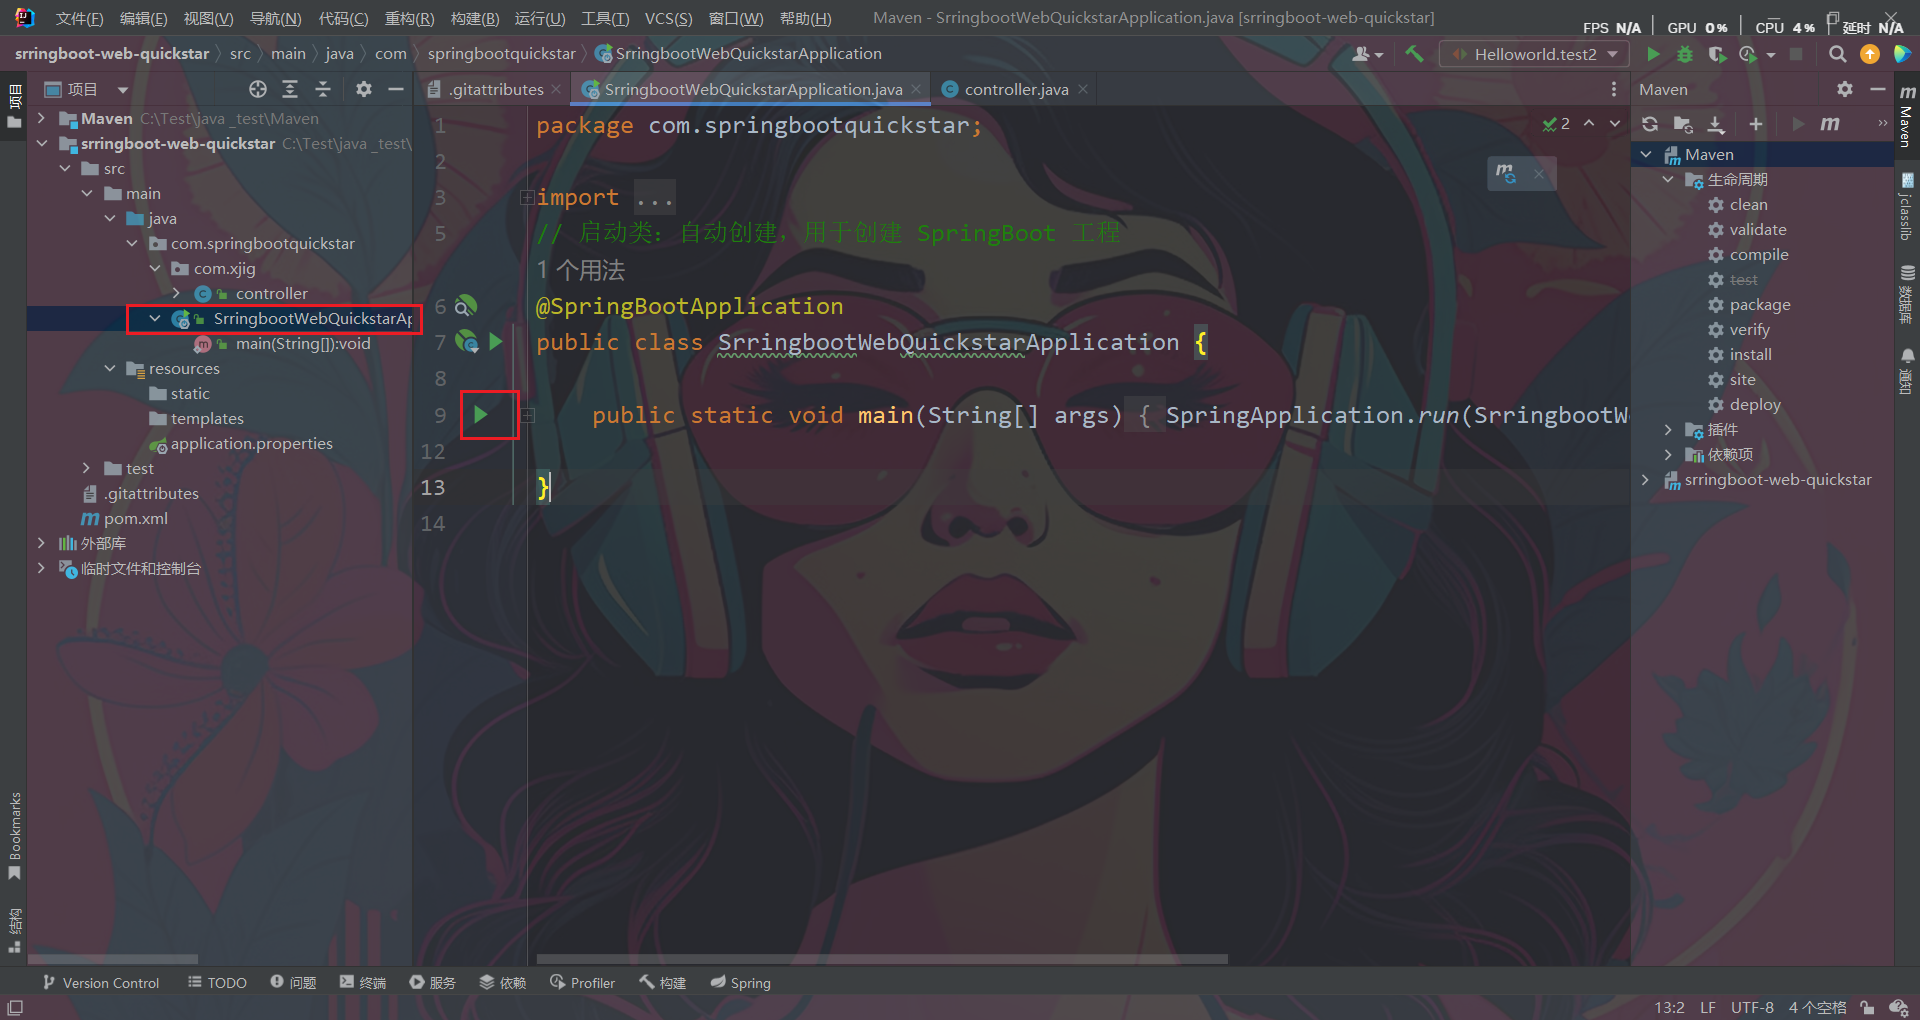
Task: Open the Version Control tool window
Action: tap(101, 983)
